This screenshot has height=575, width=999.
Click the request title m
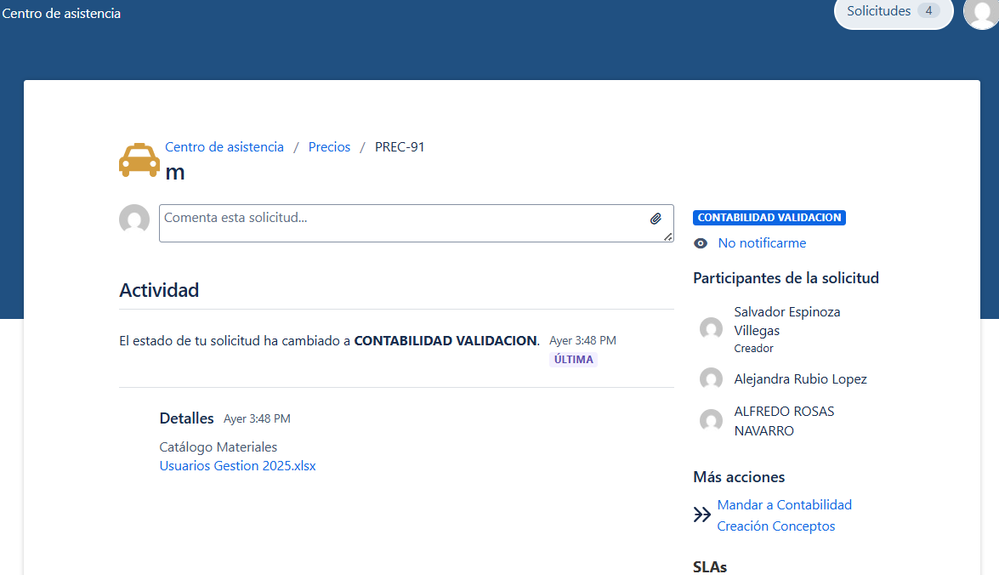point(175,173)
